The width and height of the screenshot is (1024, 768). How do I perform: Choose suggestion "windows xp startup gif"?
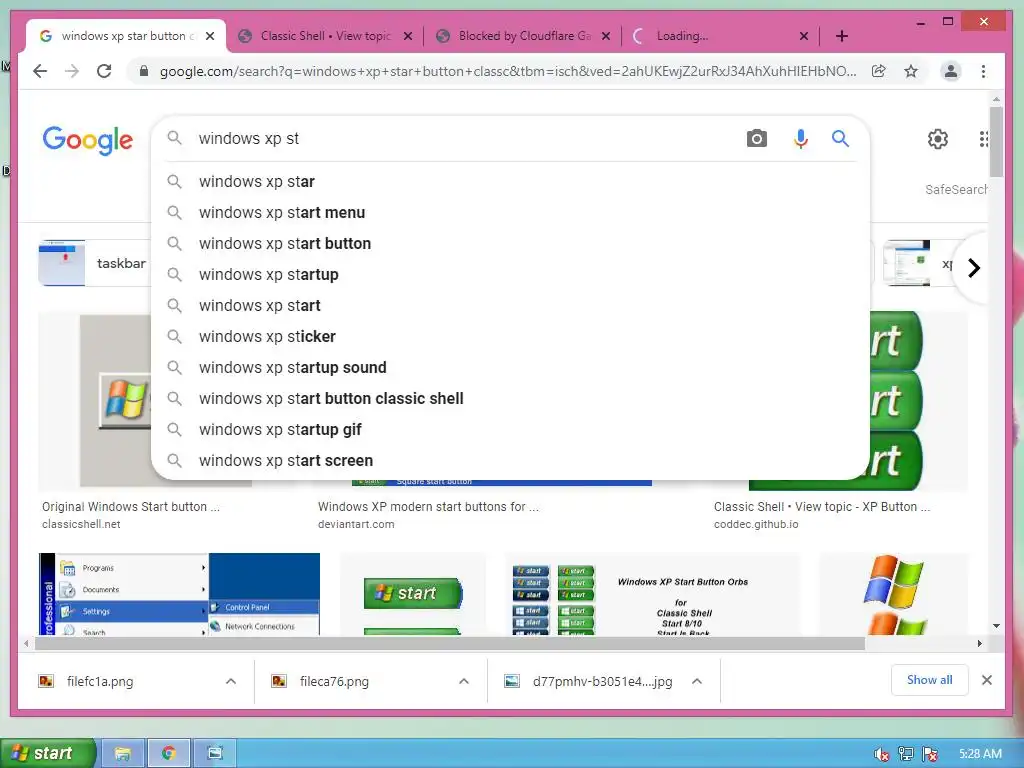click(511, 430)
